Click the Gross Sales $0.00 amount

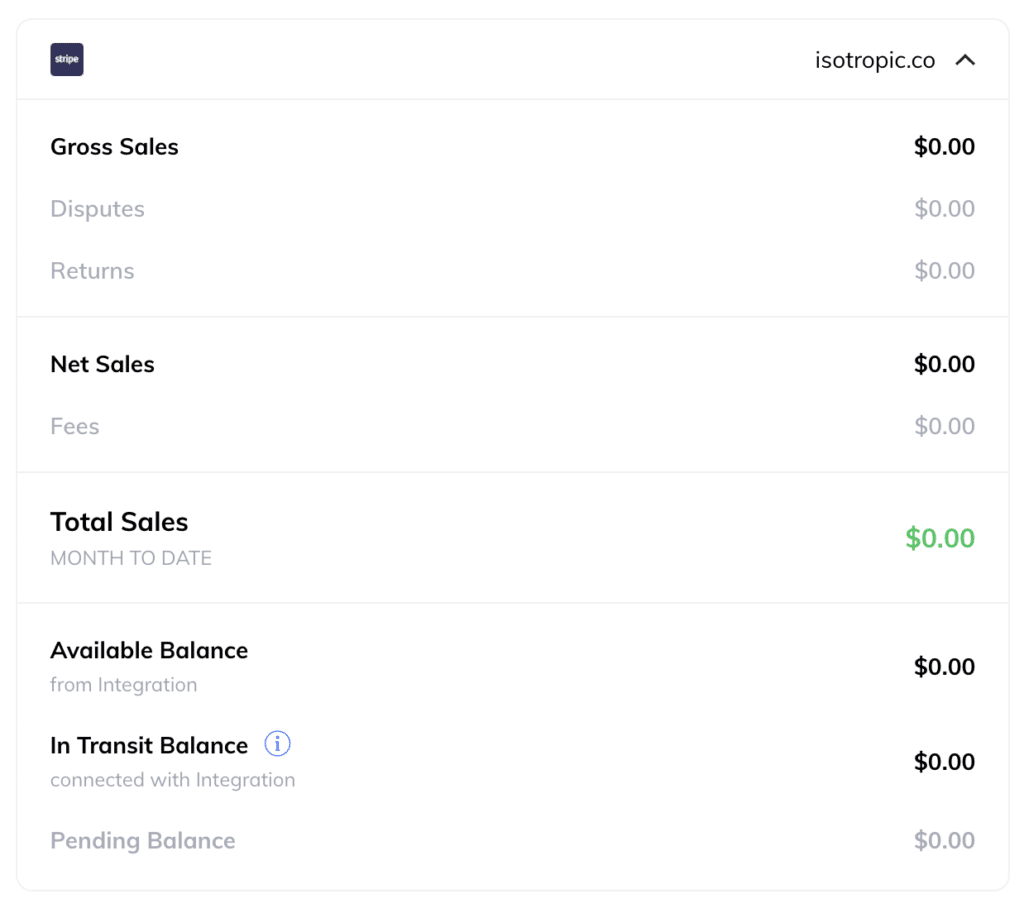(944, 146)
